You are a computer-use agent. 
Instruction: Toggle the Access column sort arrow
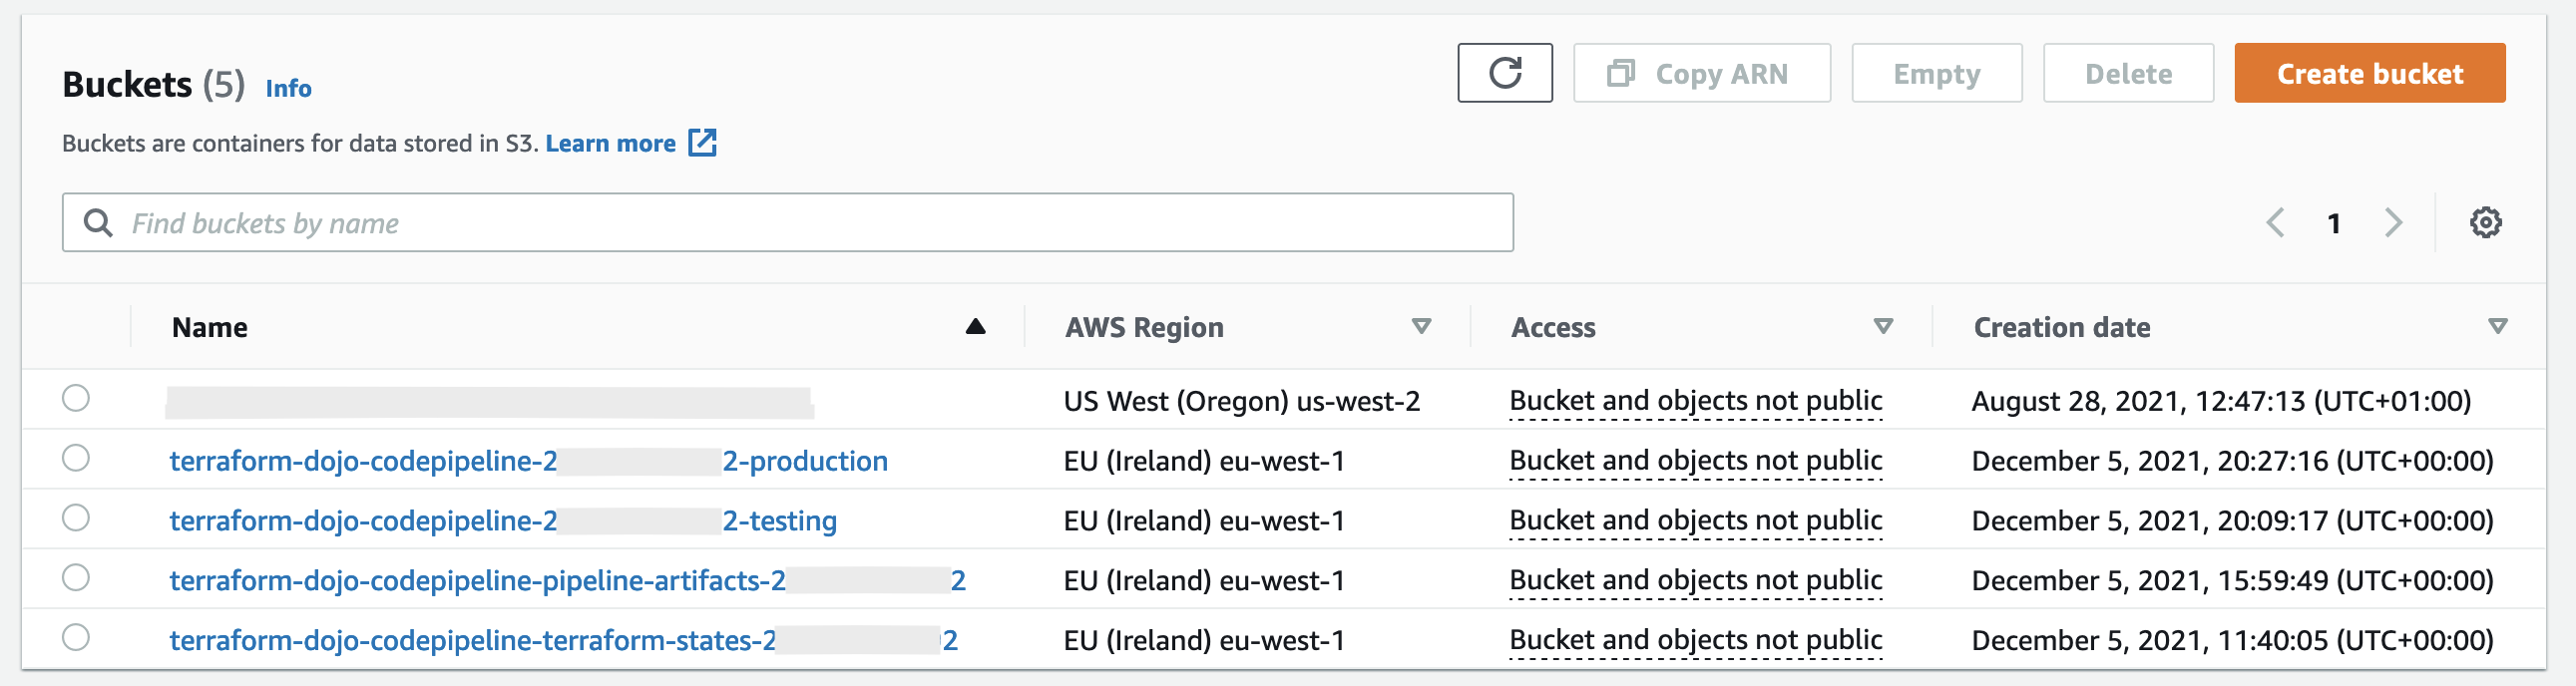click(x=1883, y=327)
